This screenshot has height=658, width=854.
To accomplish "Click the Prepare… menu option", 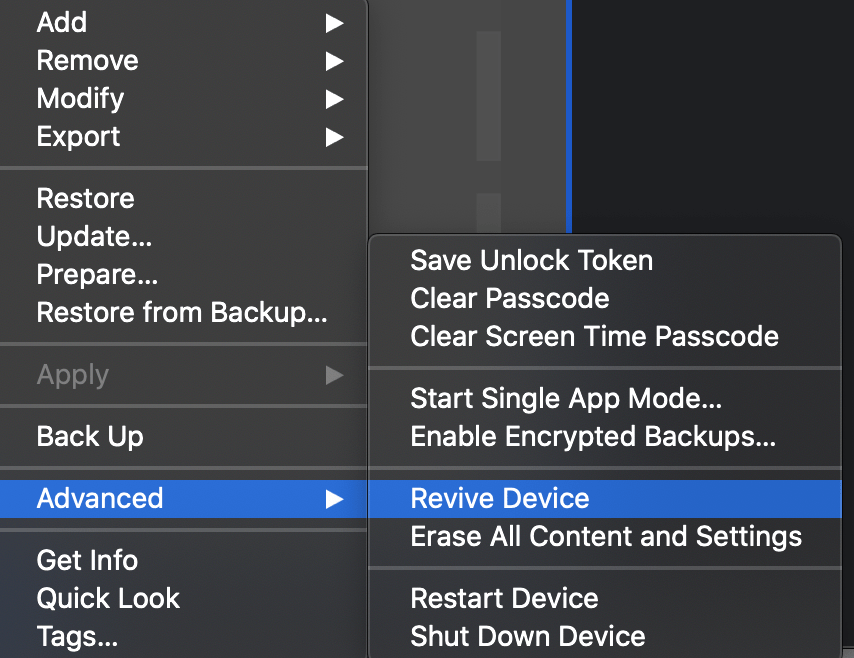I will click(x=97, y=274).
